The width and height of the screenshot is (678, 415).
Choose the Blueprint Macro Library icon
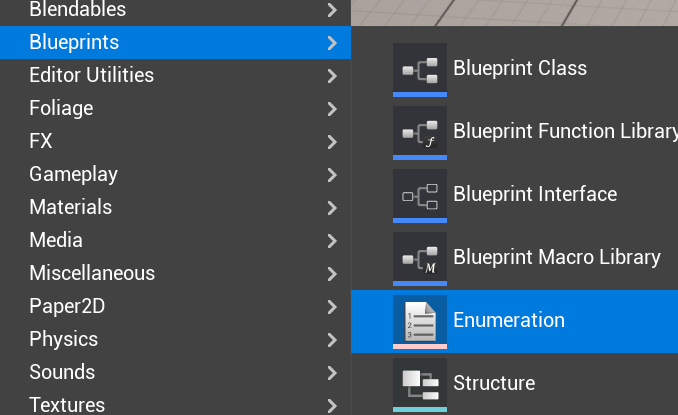point(420,257)
